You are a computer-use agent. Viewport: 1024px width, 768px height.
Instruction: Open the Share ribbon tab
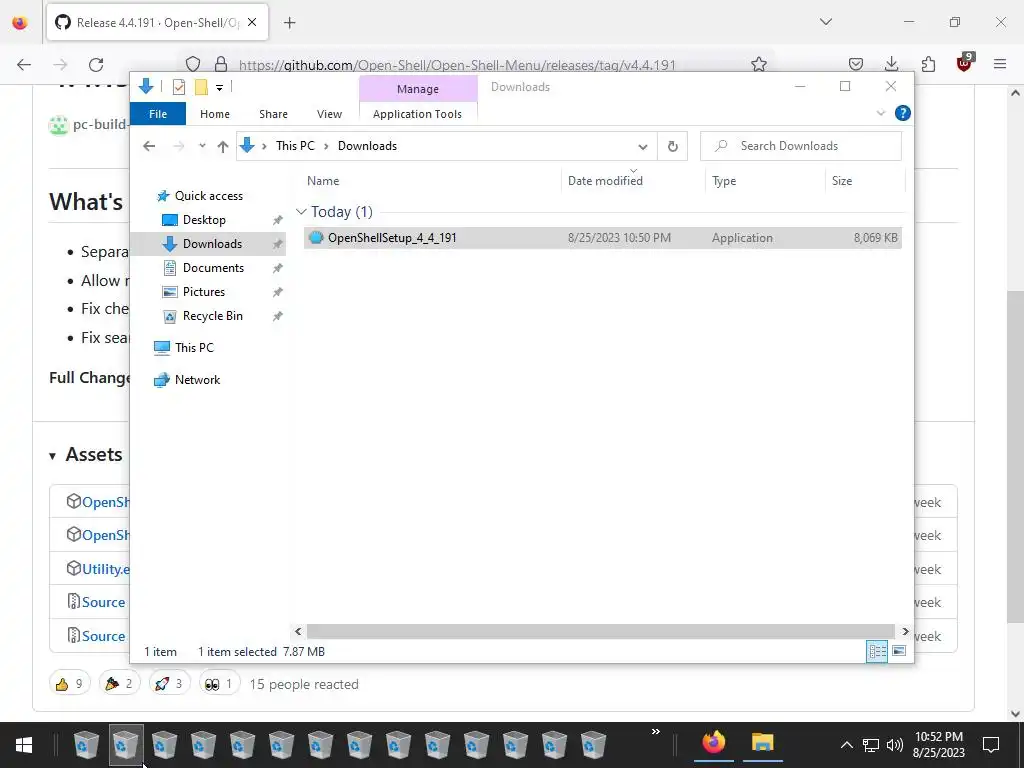tap(273, 114)
